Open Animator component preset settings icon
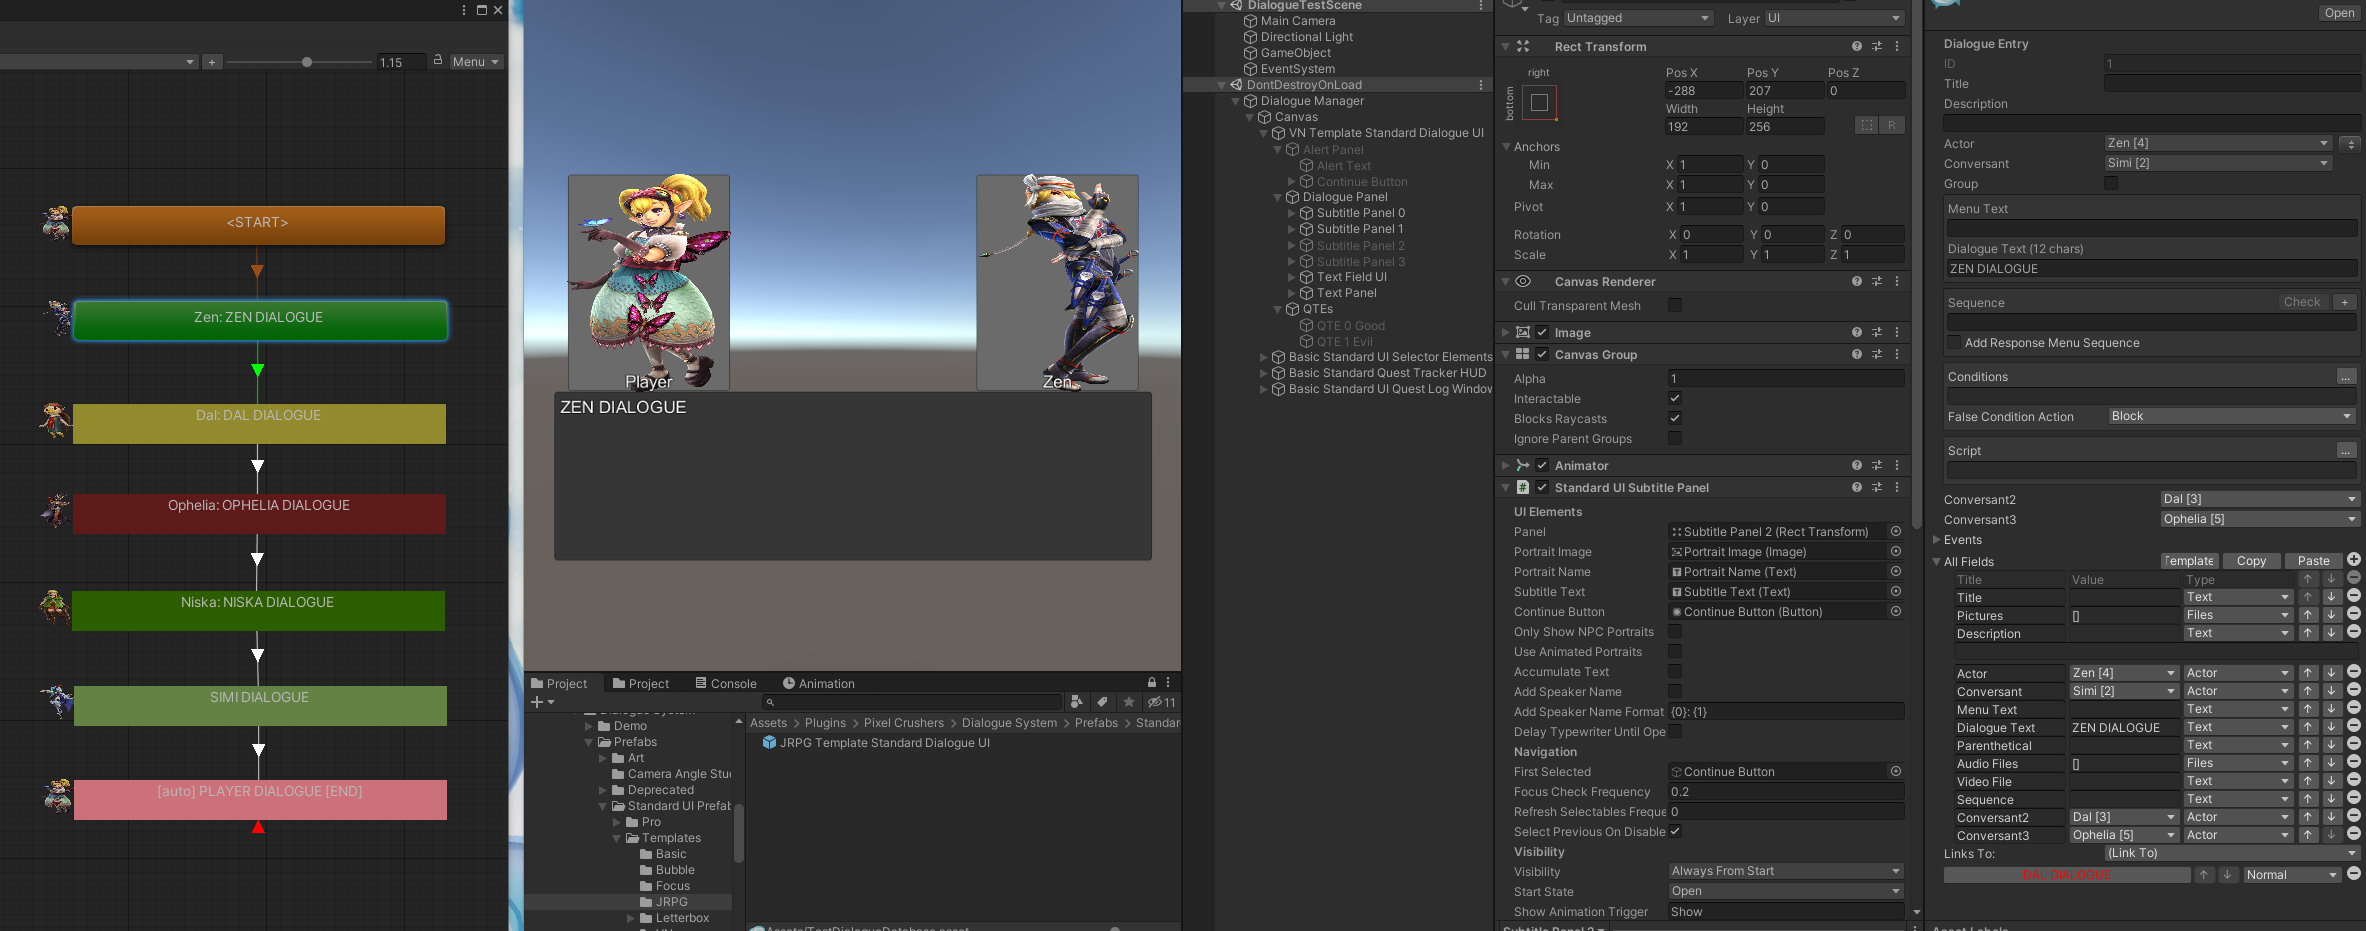This screenshot has width=2366, height=931. [1876, 465]
